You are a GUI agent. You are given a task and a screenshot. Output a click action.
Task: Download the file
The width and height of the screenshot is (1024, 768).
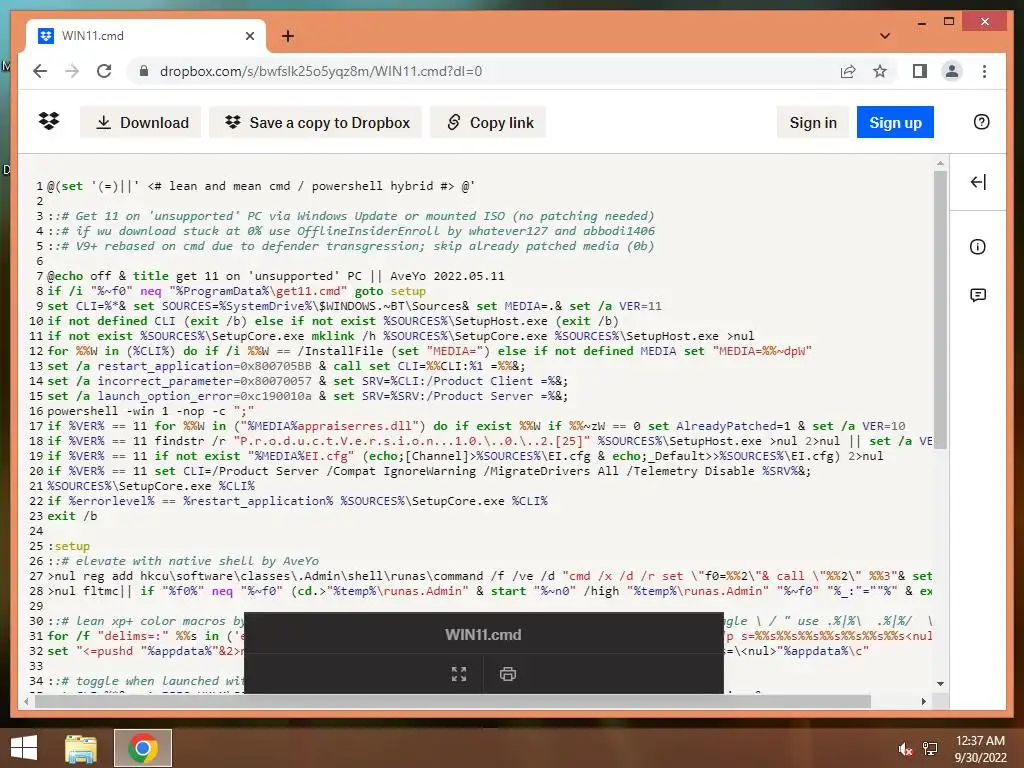click(140, 122)
